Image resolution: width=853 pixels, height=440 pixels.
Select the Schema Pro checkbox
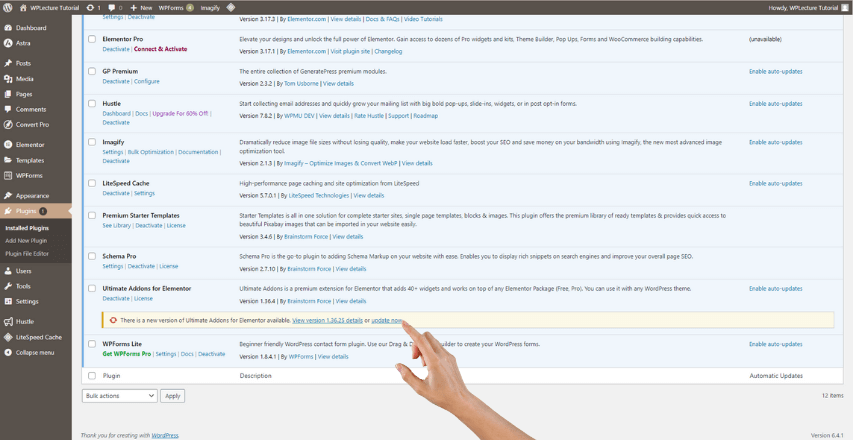92,256
